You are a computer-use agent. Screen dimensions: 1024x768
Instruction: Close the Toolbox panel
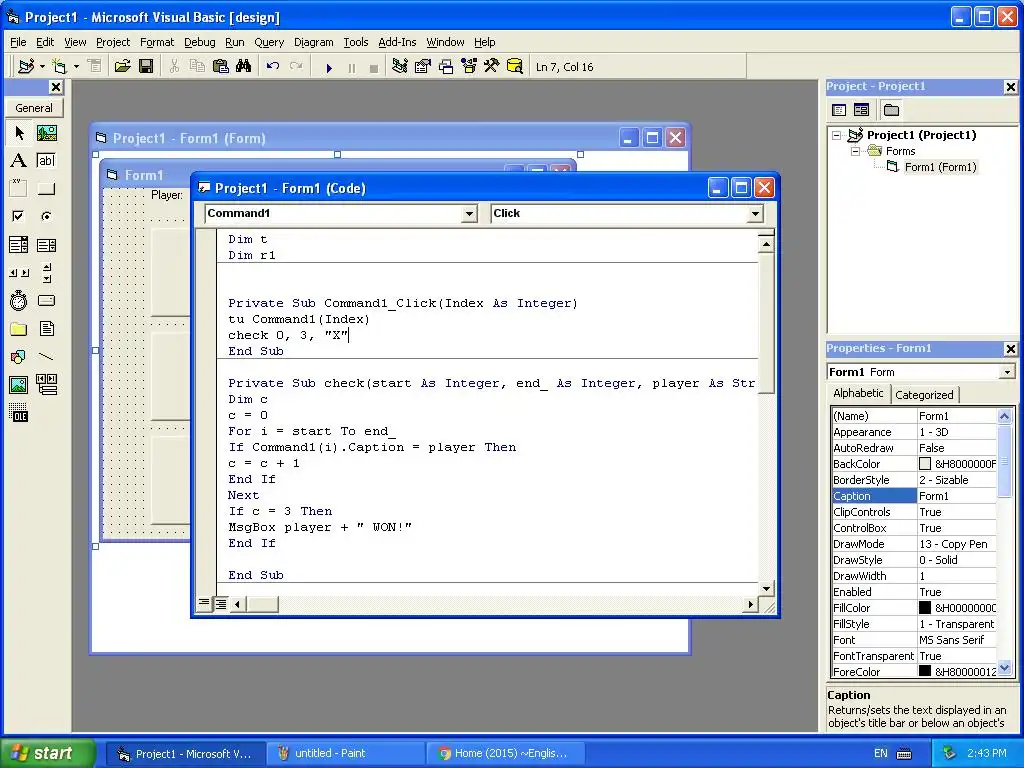pyautogui.click(x=56, y=87)
